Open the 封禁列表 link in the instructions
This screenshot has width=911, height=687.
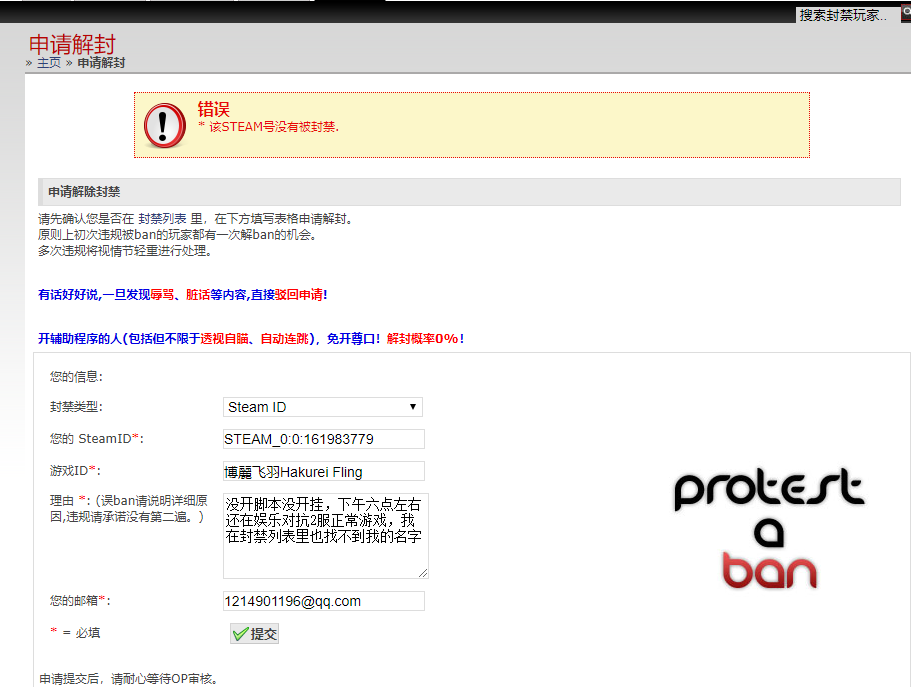(162, 219)
